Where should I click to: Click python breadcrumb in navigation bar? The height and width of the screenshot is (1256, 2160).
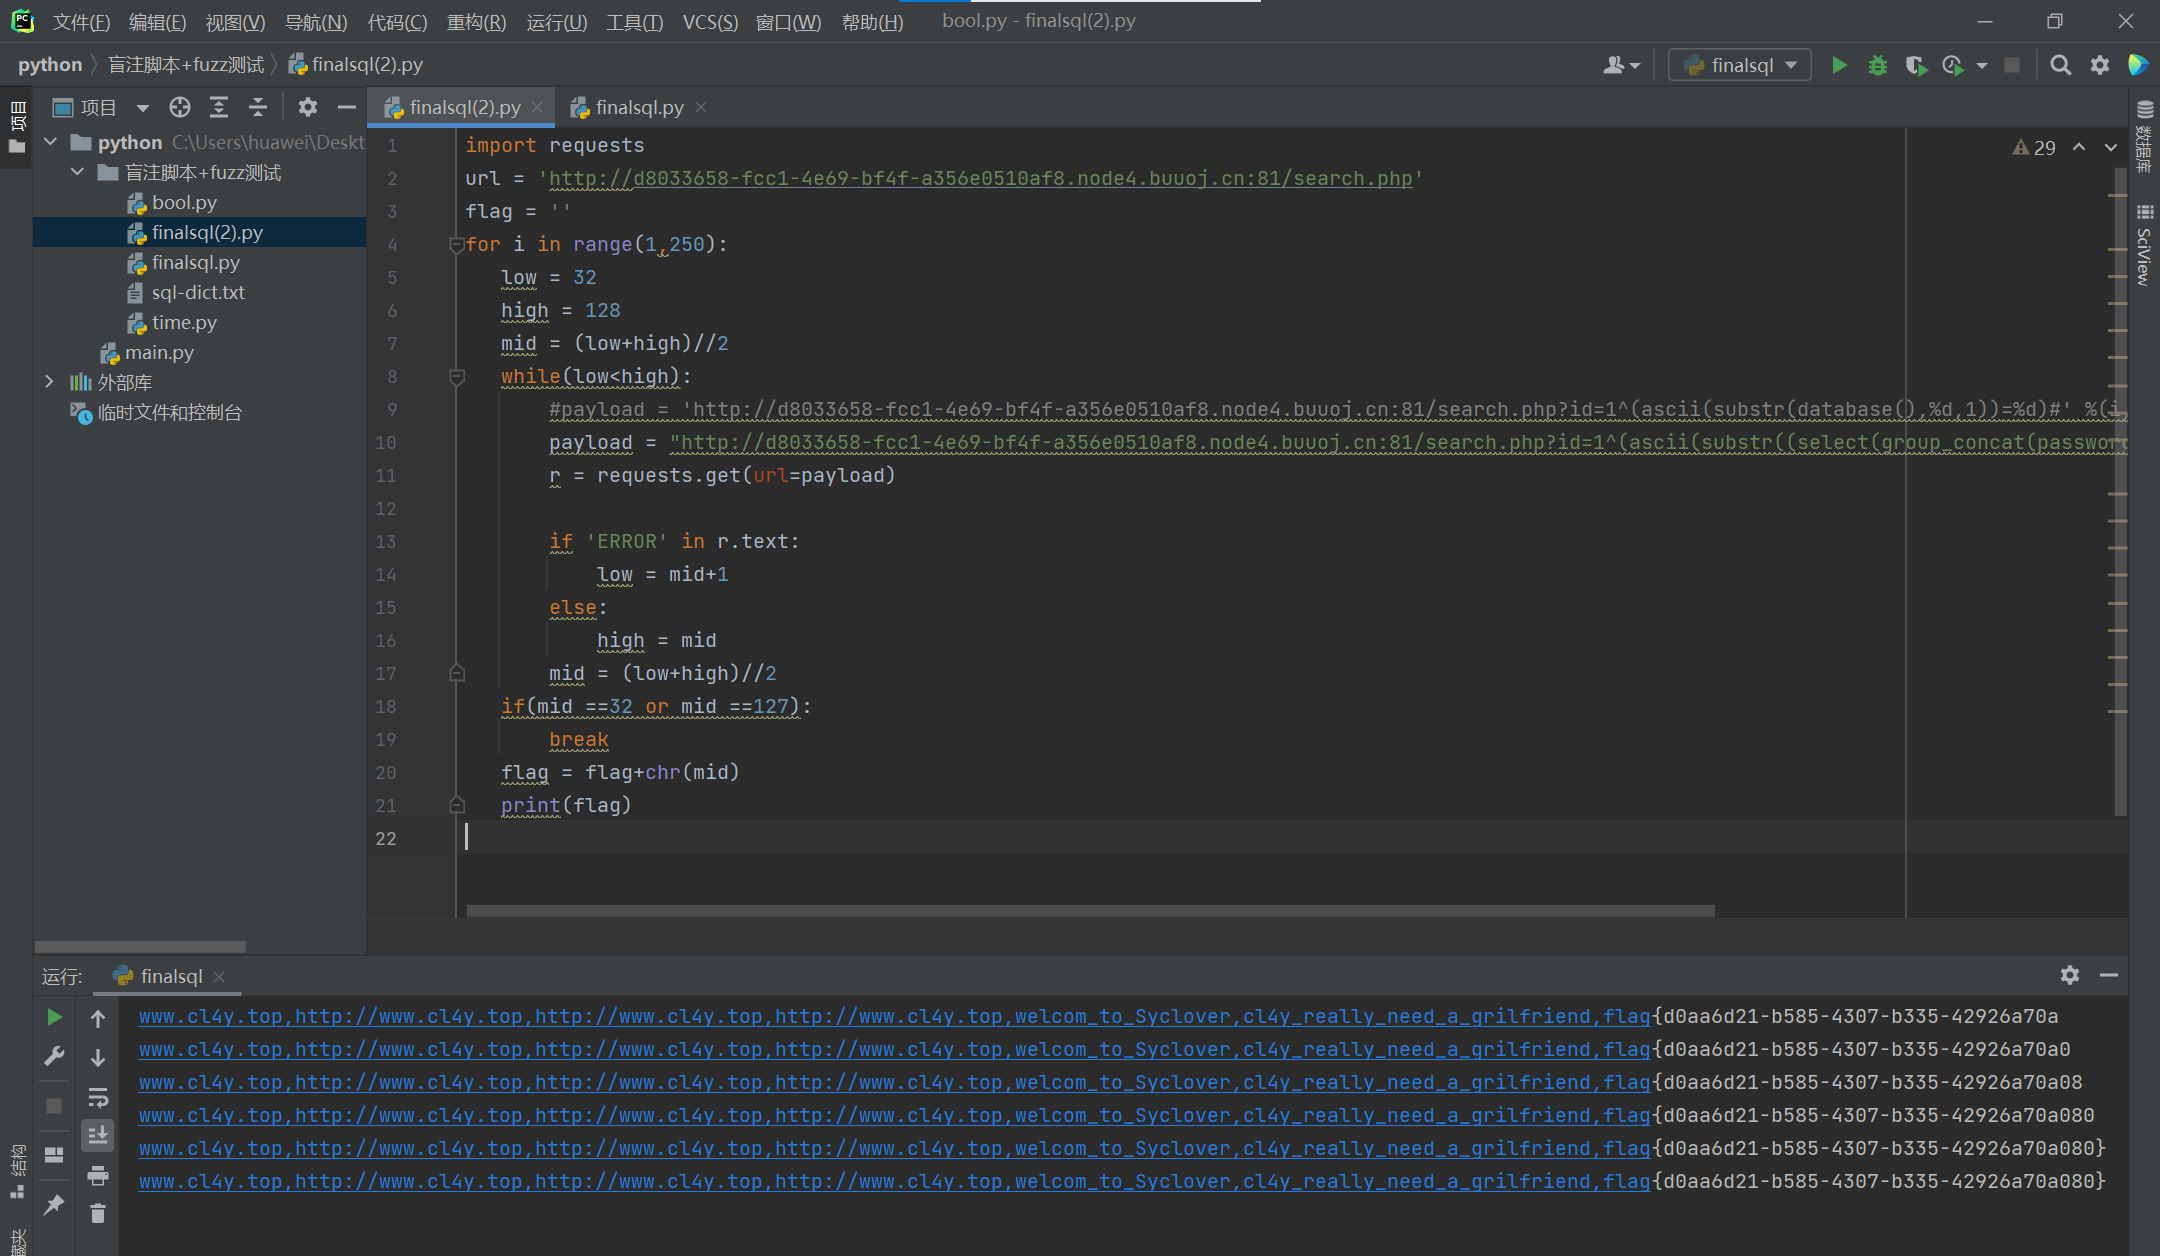[x=50, y=65]
